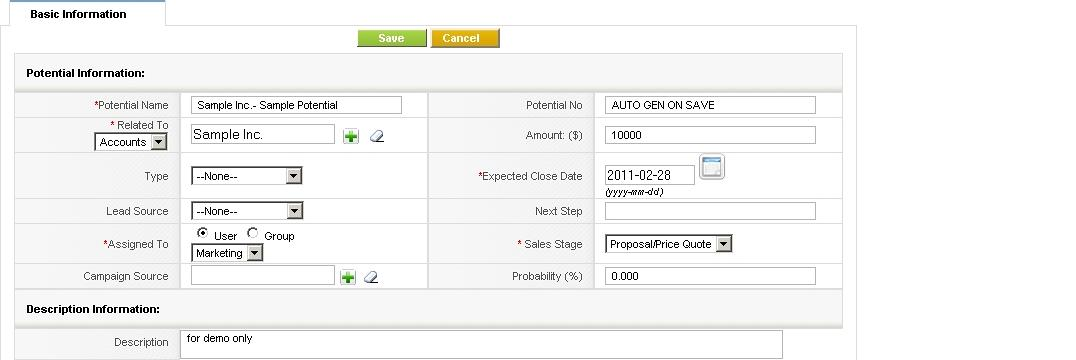Click the Amount: ($) label
The image size is (1076, 360).
click(554, 136)
